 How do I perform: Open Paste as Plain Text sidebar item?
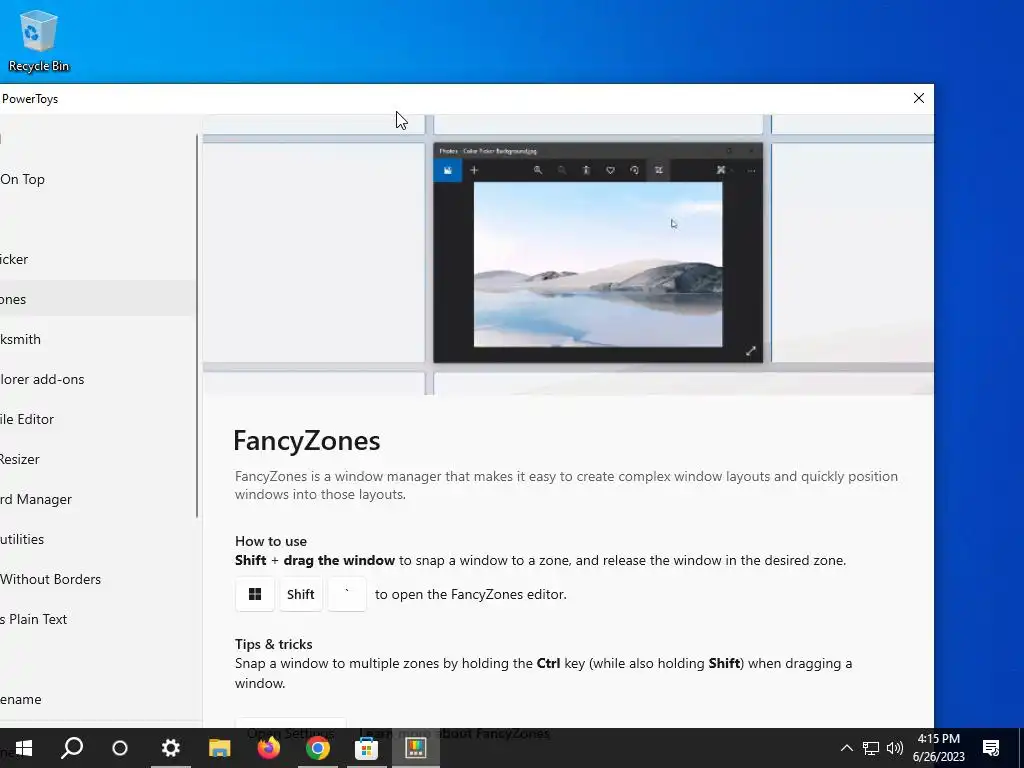[x=97, y=619]
